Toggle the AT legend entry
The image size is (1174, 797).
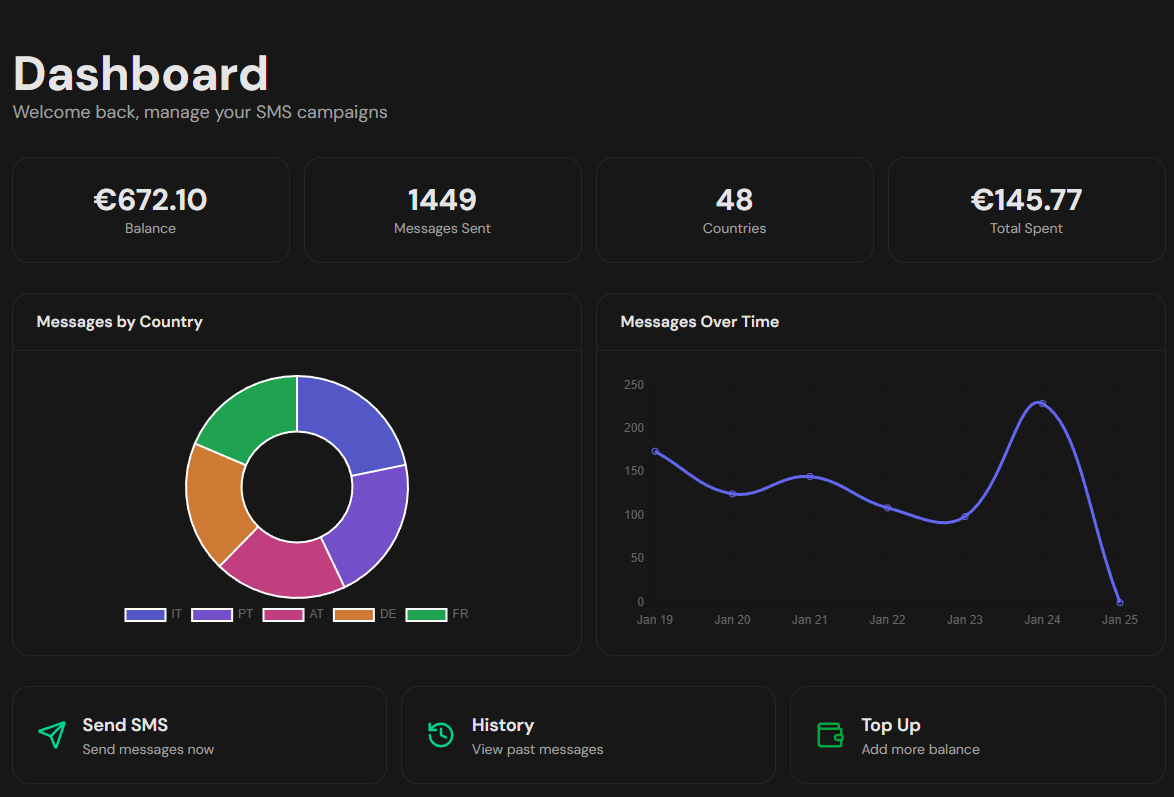point(294,615)
